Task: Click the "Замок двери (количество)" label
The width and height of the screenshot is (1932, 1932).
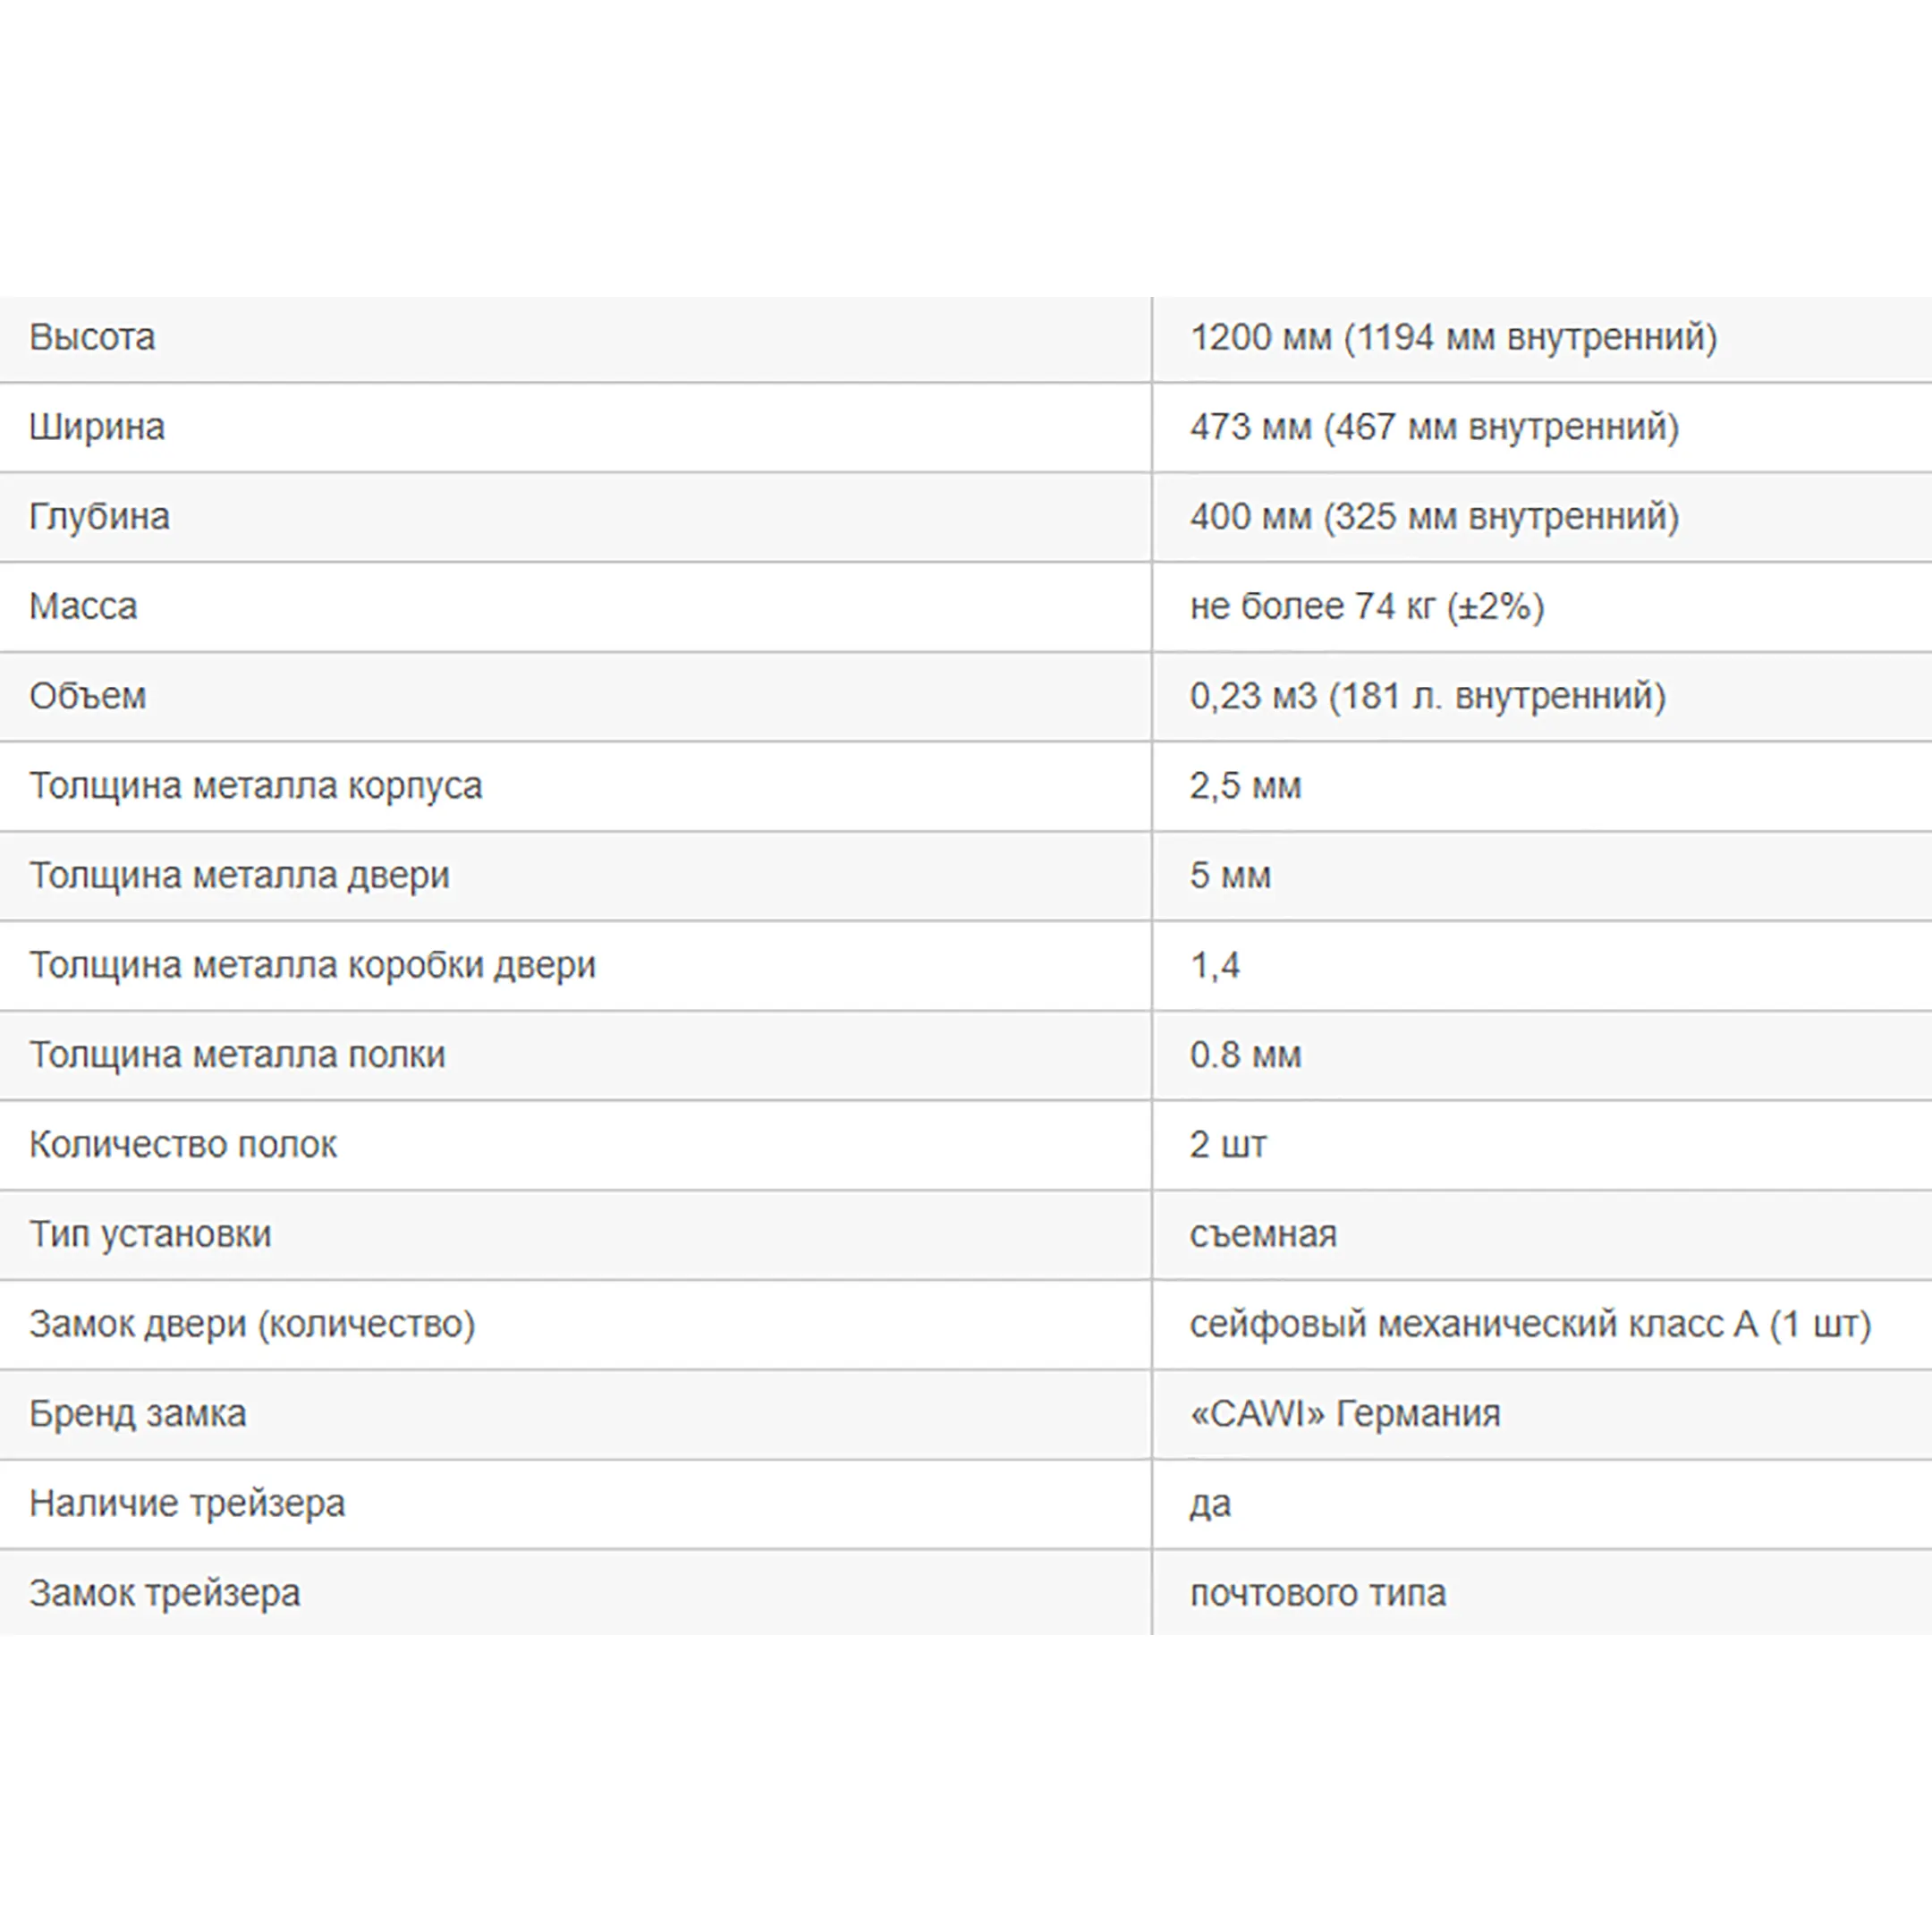Action: [x=252, y=1324]
